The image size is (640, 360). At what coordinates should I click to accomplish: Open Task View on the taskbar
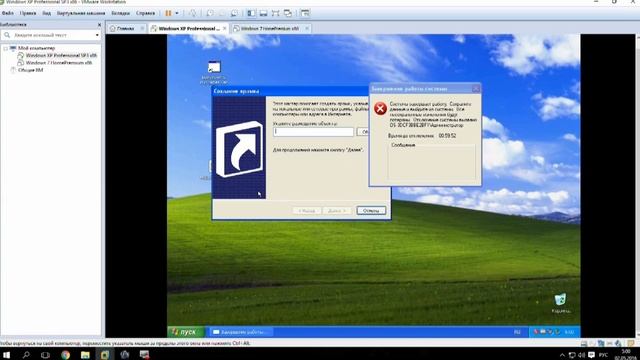point(45,355)
